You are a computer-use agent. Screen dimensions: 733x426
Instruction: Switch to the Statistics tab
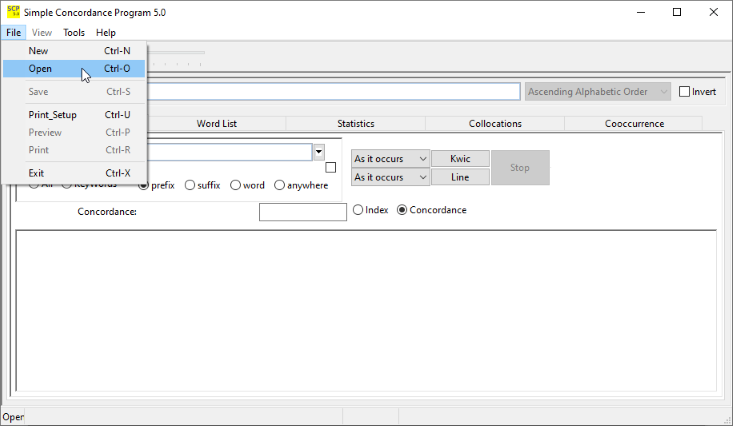[355, 124]
